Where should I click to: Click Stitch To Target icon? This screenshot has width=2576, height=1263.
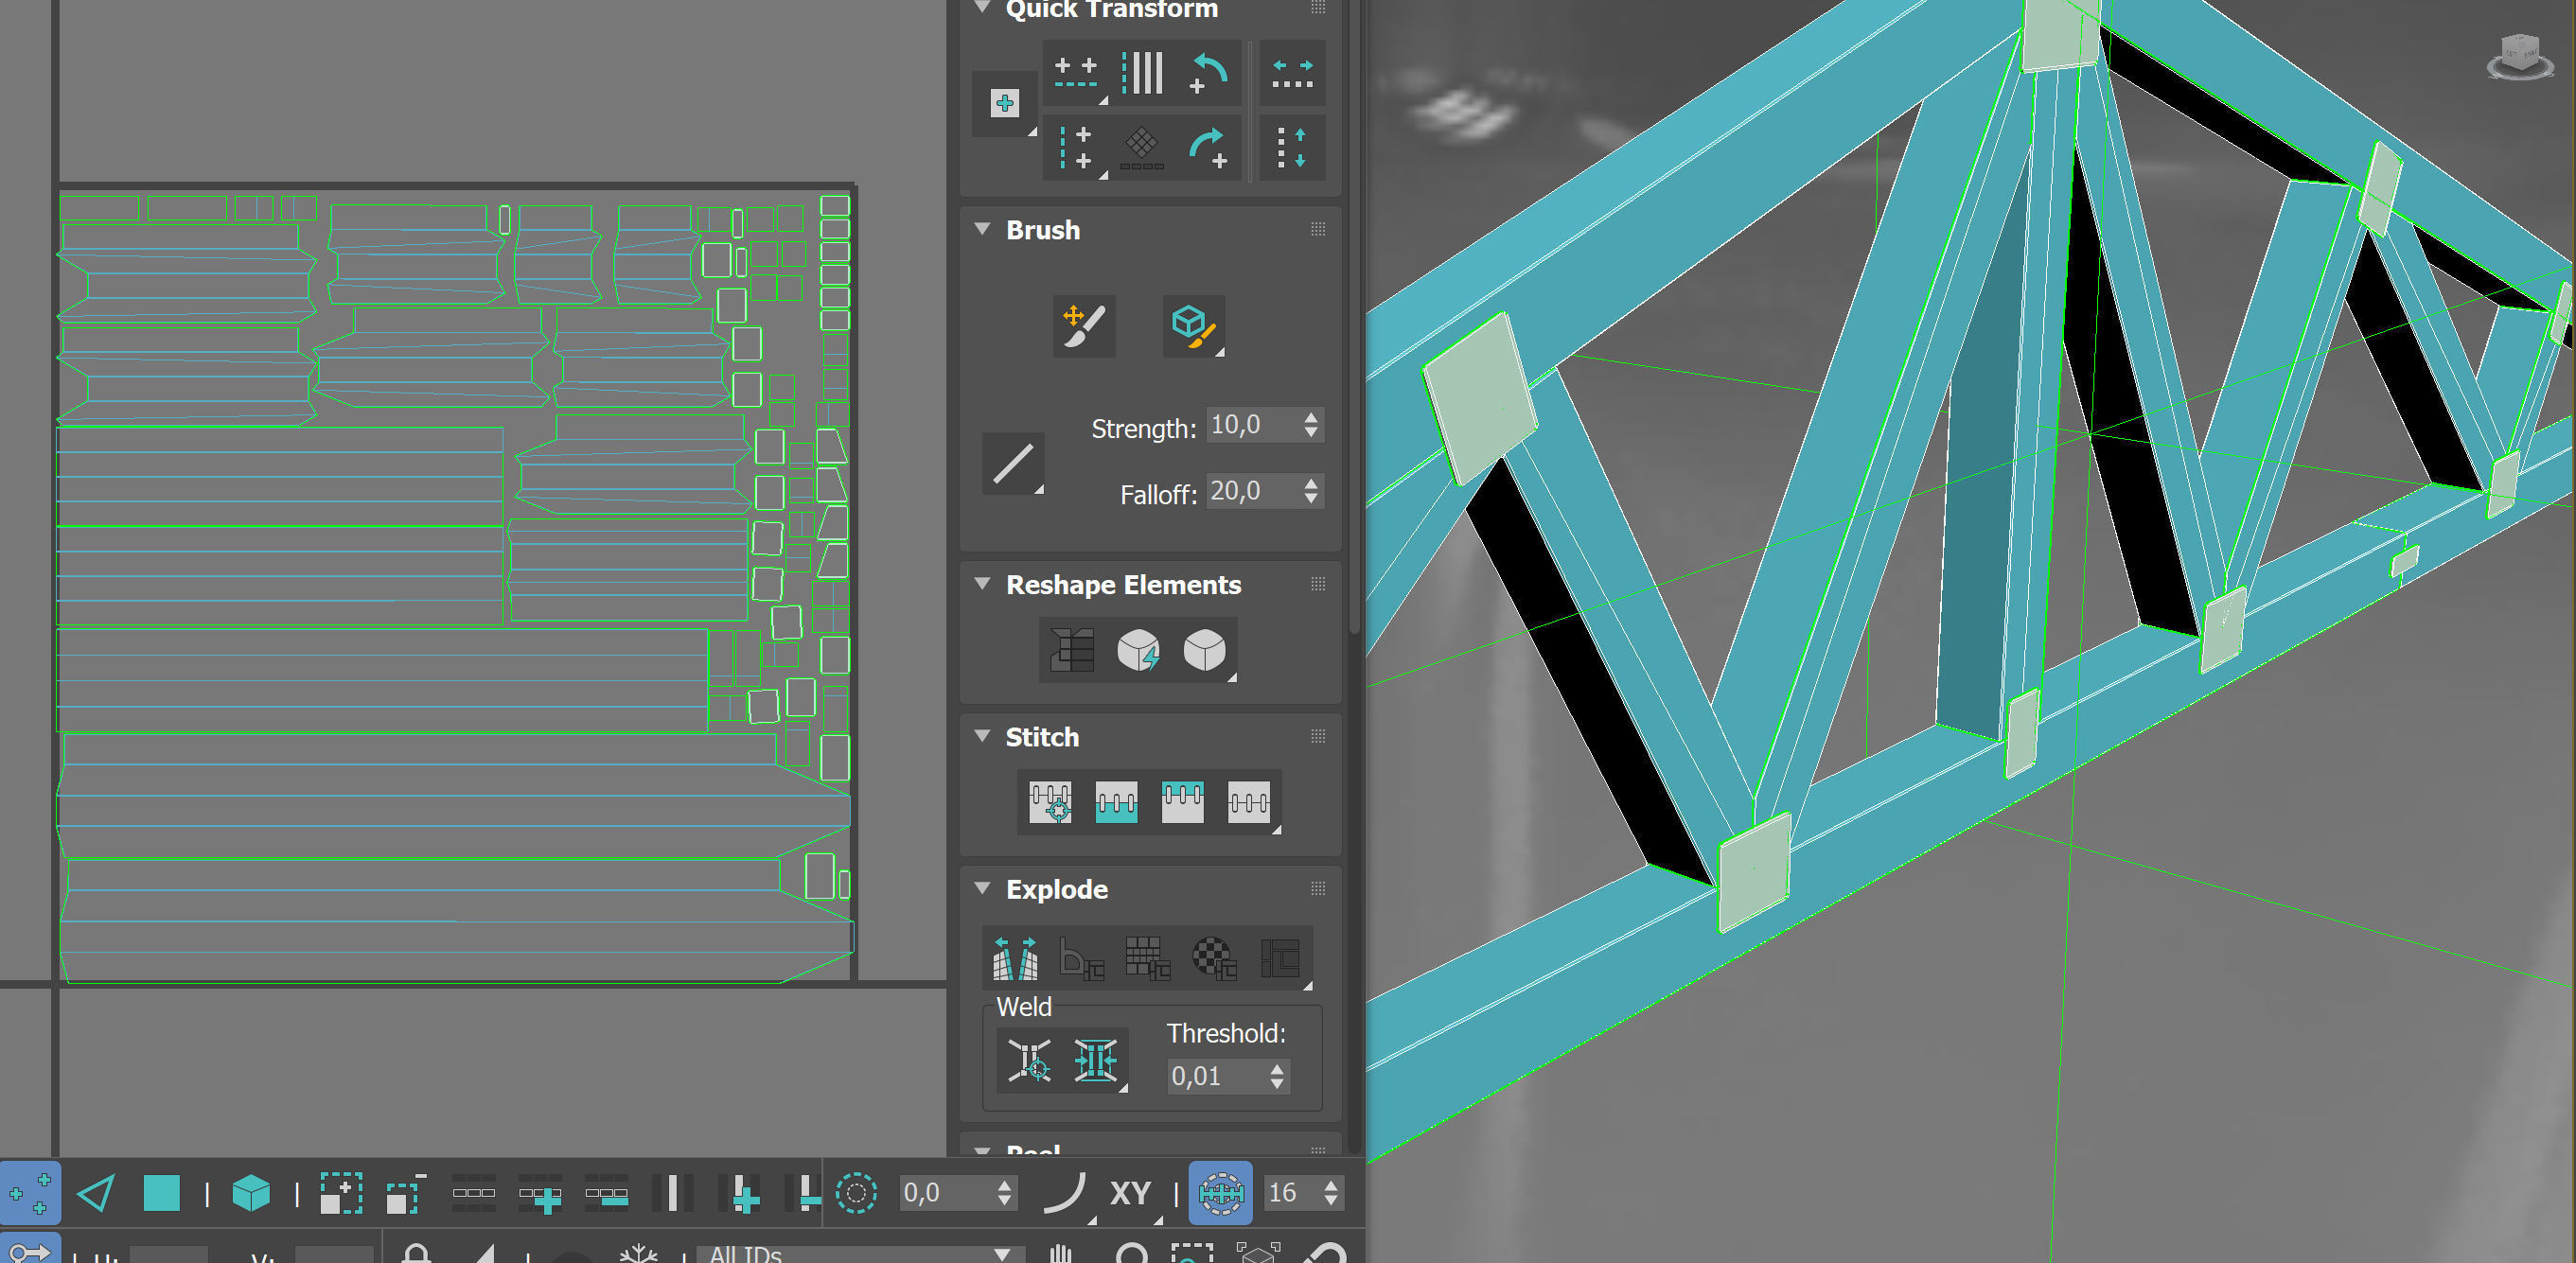1051,802
